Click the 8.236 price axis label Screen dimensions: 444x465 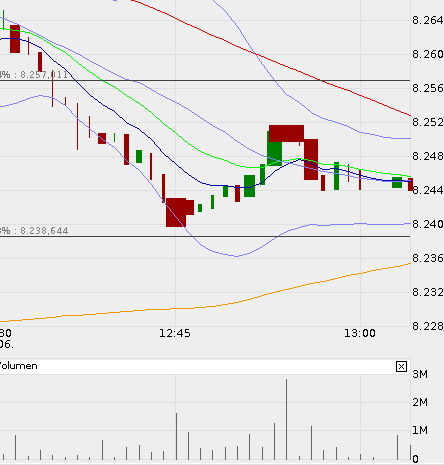pyautogui.click(x=428, y=258)
